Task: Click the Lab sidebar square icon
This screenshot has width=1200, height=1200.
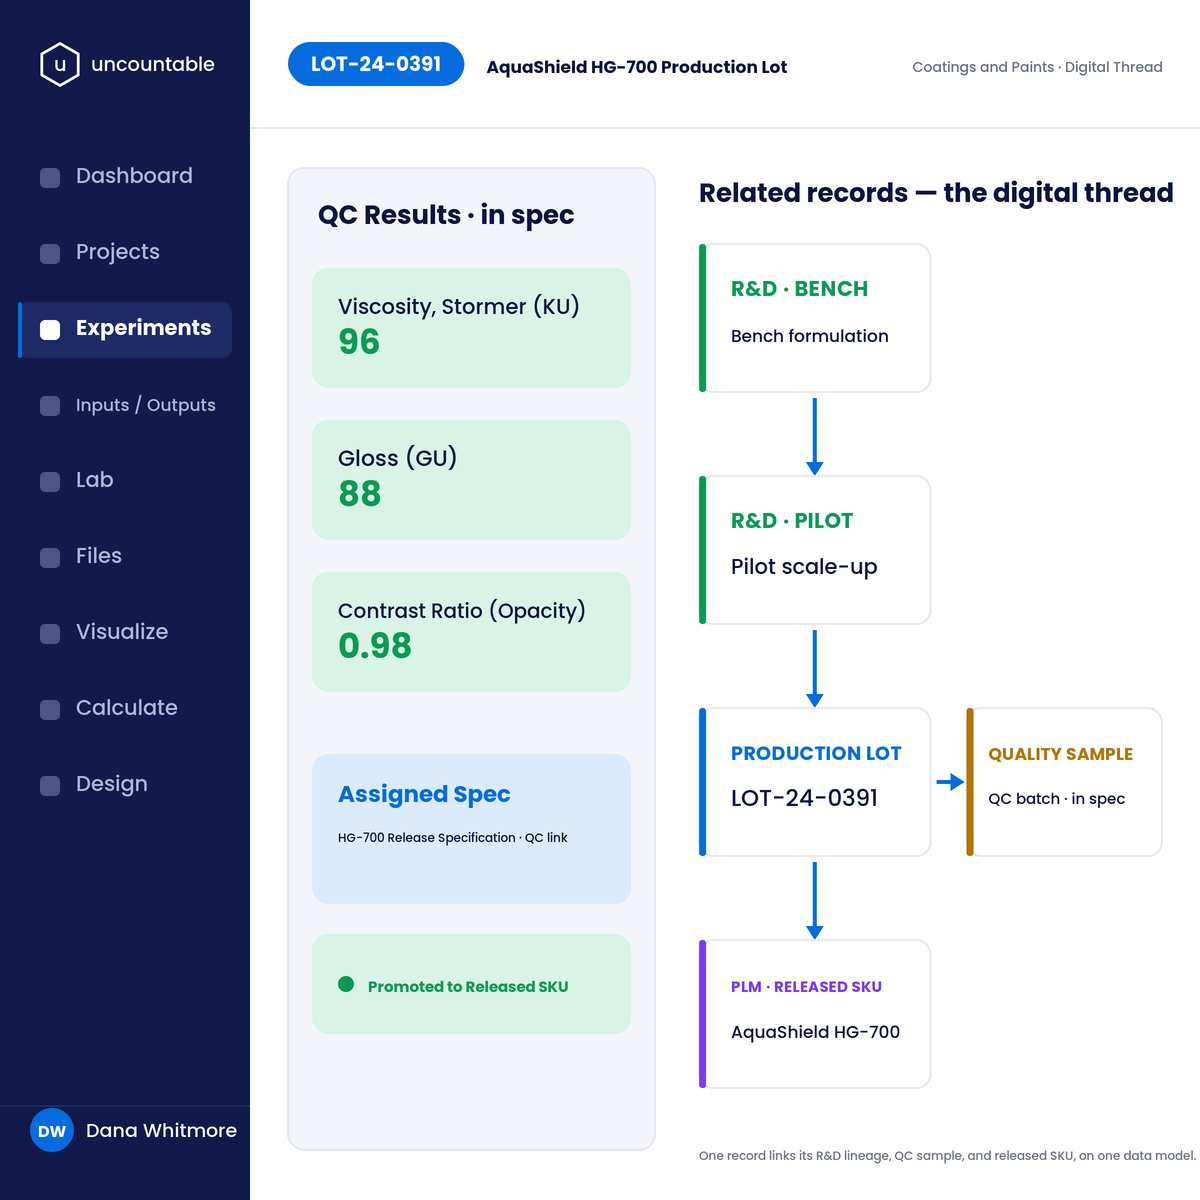Action: (50, 482)
